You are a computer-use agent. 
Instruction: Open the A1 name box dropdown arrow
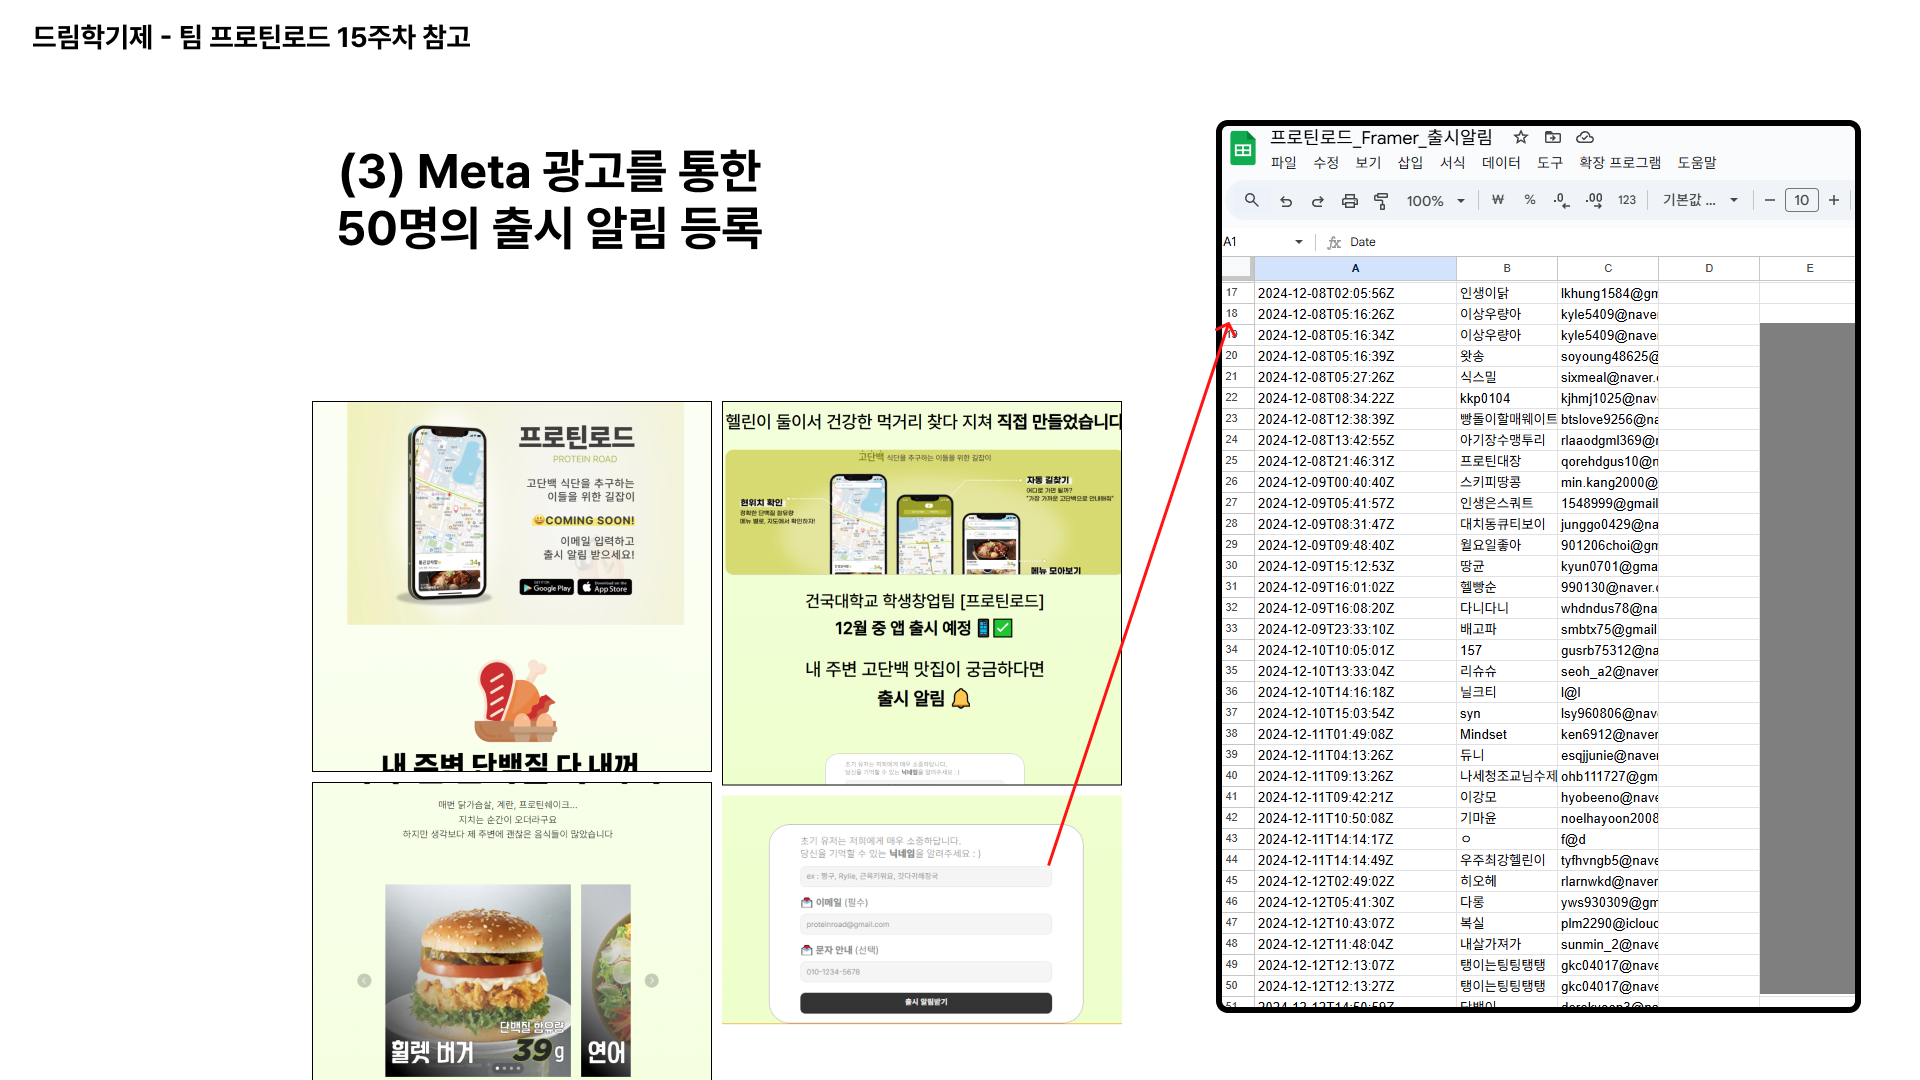pyautogui.click(x=1299, y=242)
